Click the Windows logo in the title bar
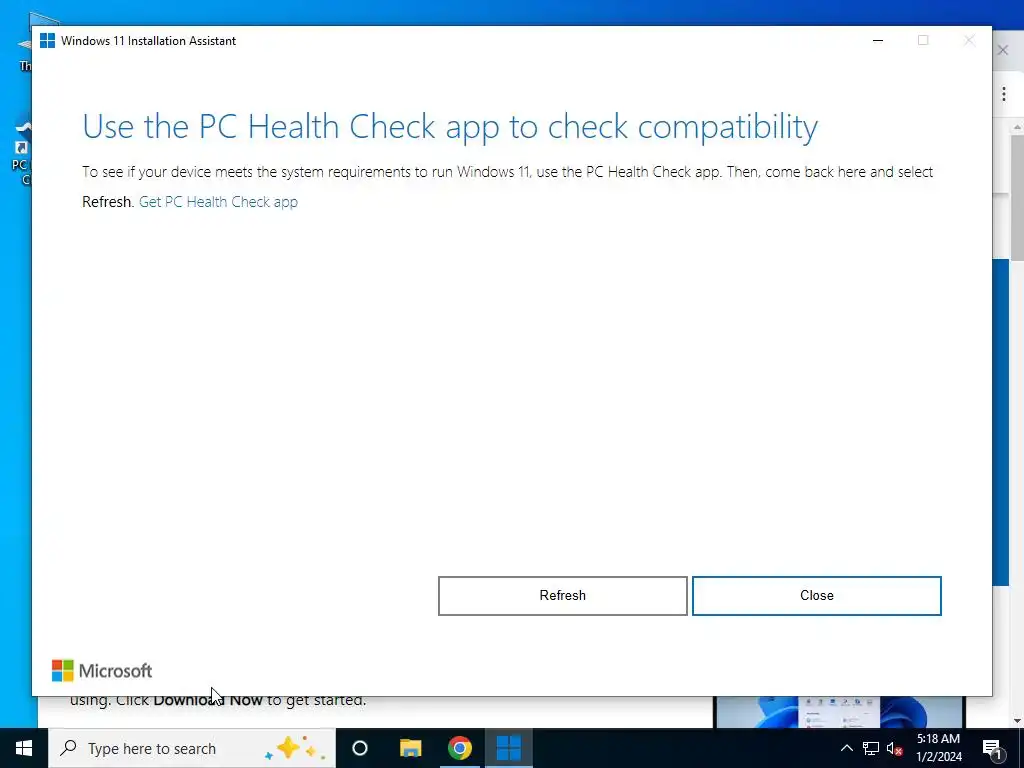This screenshot has width=1024, height=768. click(x=47, y=40)
